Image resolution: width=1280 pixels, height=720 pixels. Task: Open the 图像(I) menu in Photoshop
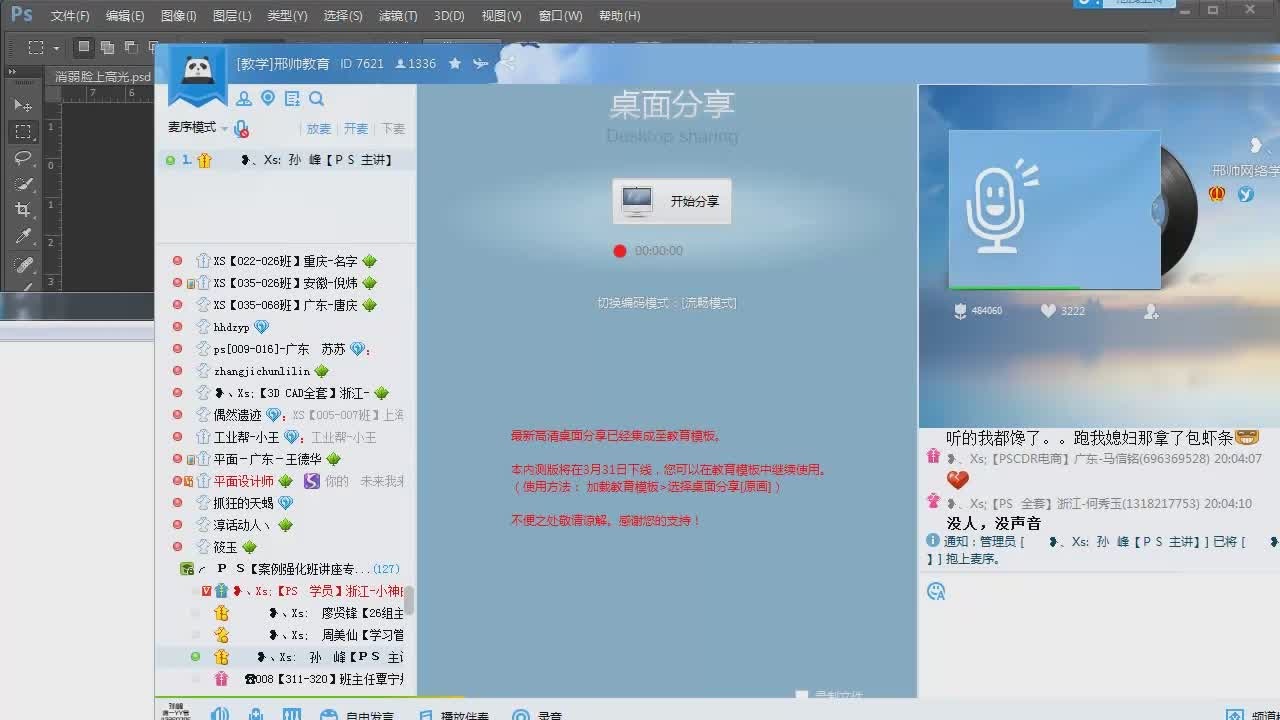179,16
